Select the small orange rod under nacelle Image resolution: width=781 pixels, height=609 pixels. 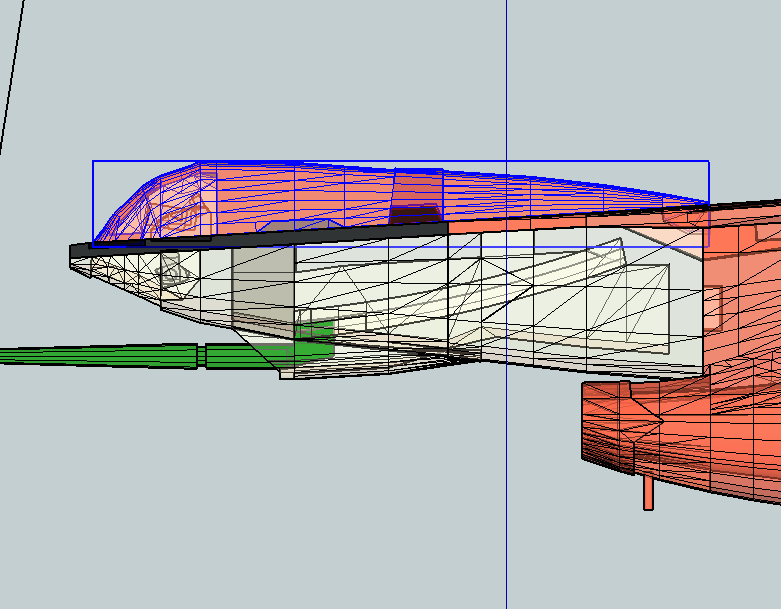(648, 492)
